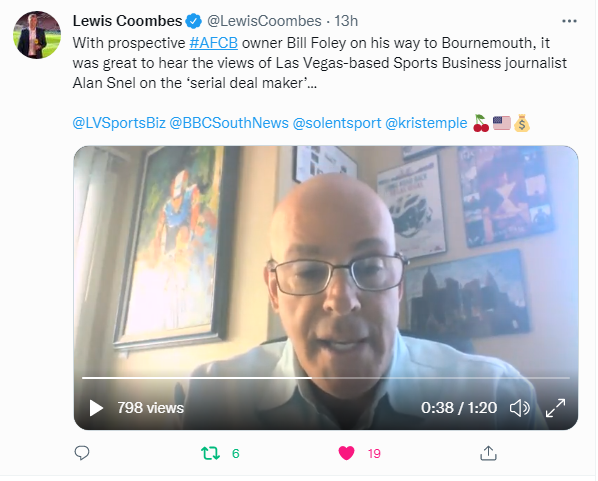
Task: Open the #AFCB hashtag link
Action: point(214,43)
